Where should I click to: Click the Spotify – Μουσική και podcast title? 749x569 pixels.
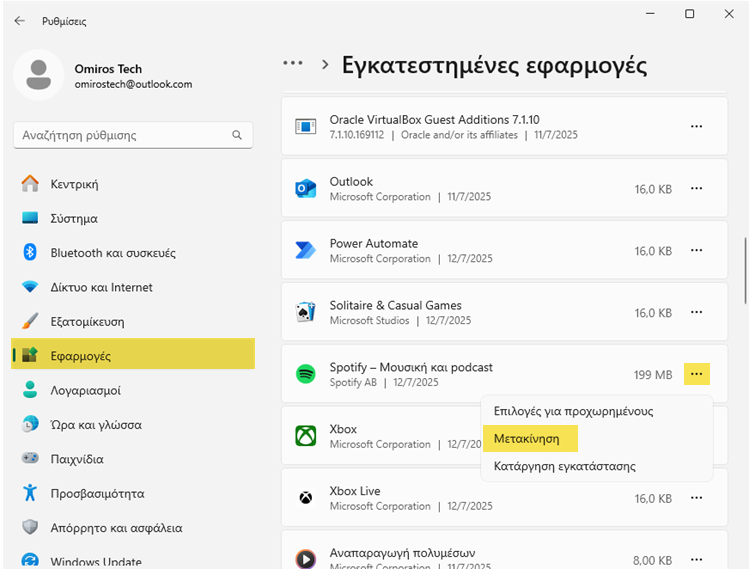pos(411,367)
